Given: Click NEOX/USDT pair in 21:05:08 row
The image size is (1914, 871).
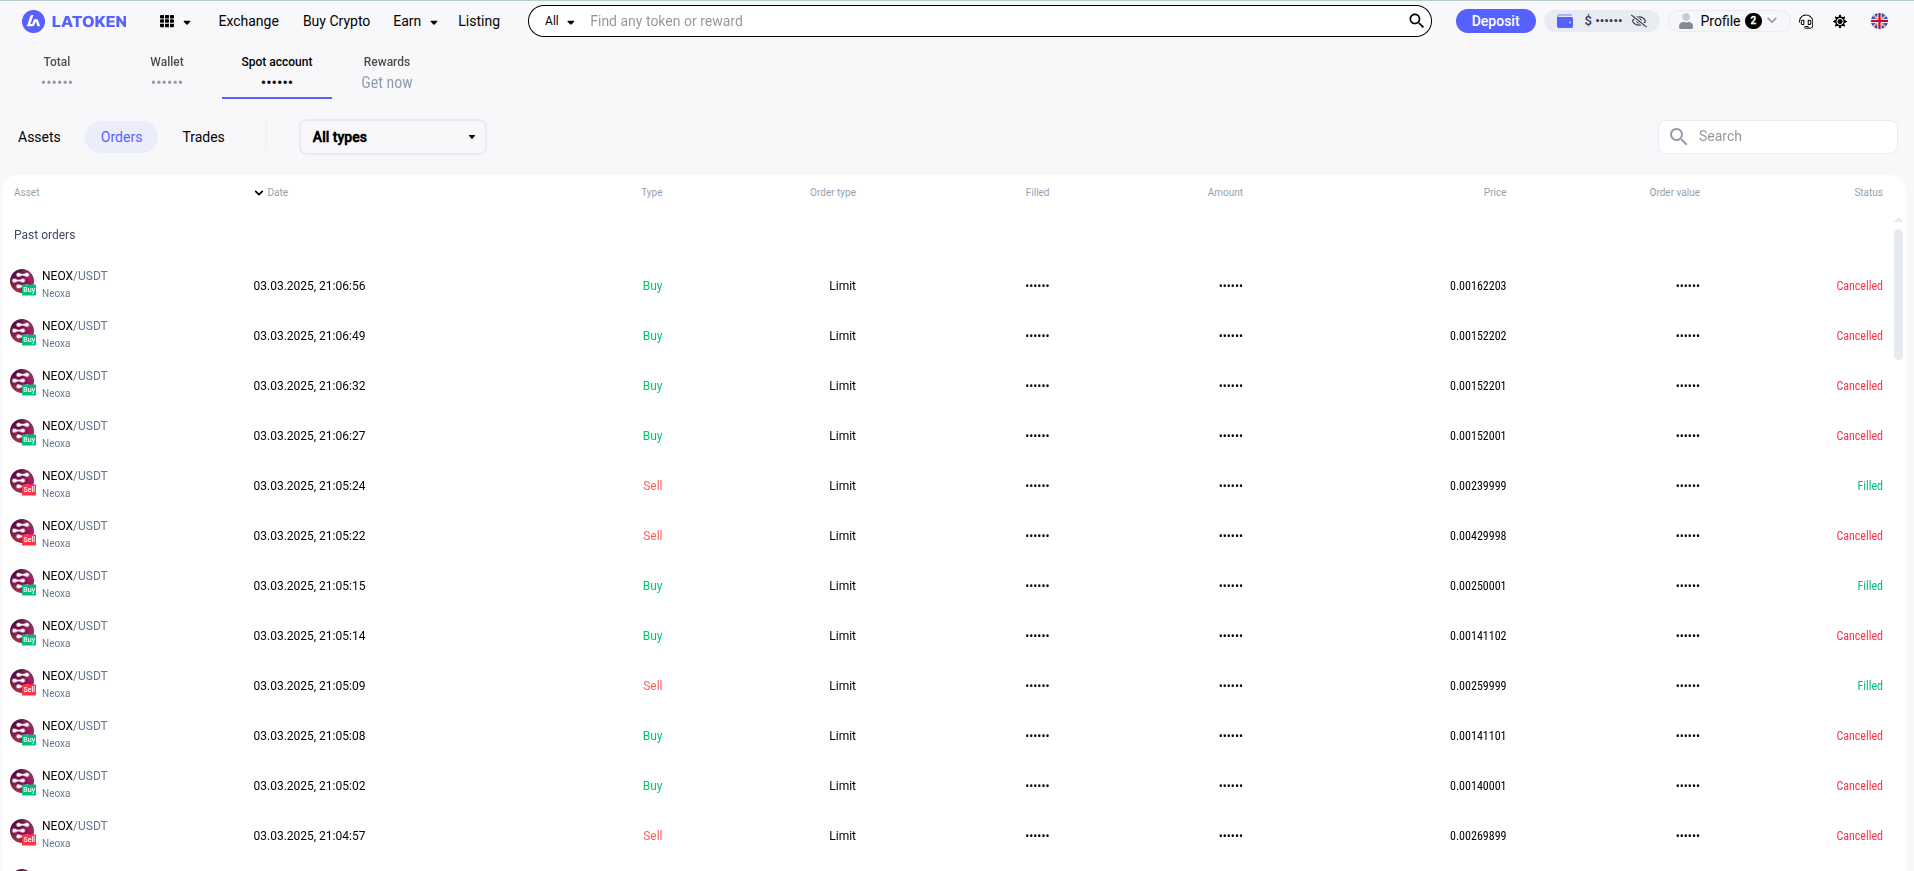Looking at the screenshot, I should [x=75, y=726].
